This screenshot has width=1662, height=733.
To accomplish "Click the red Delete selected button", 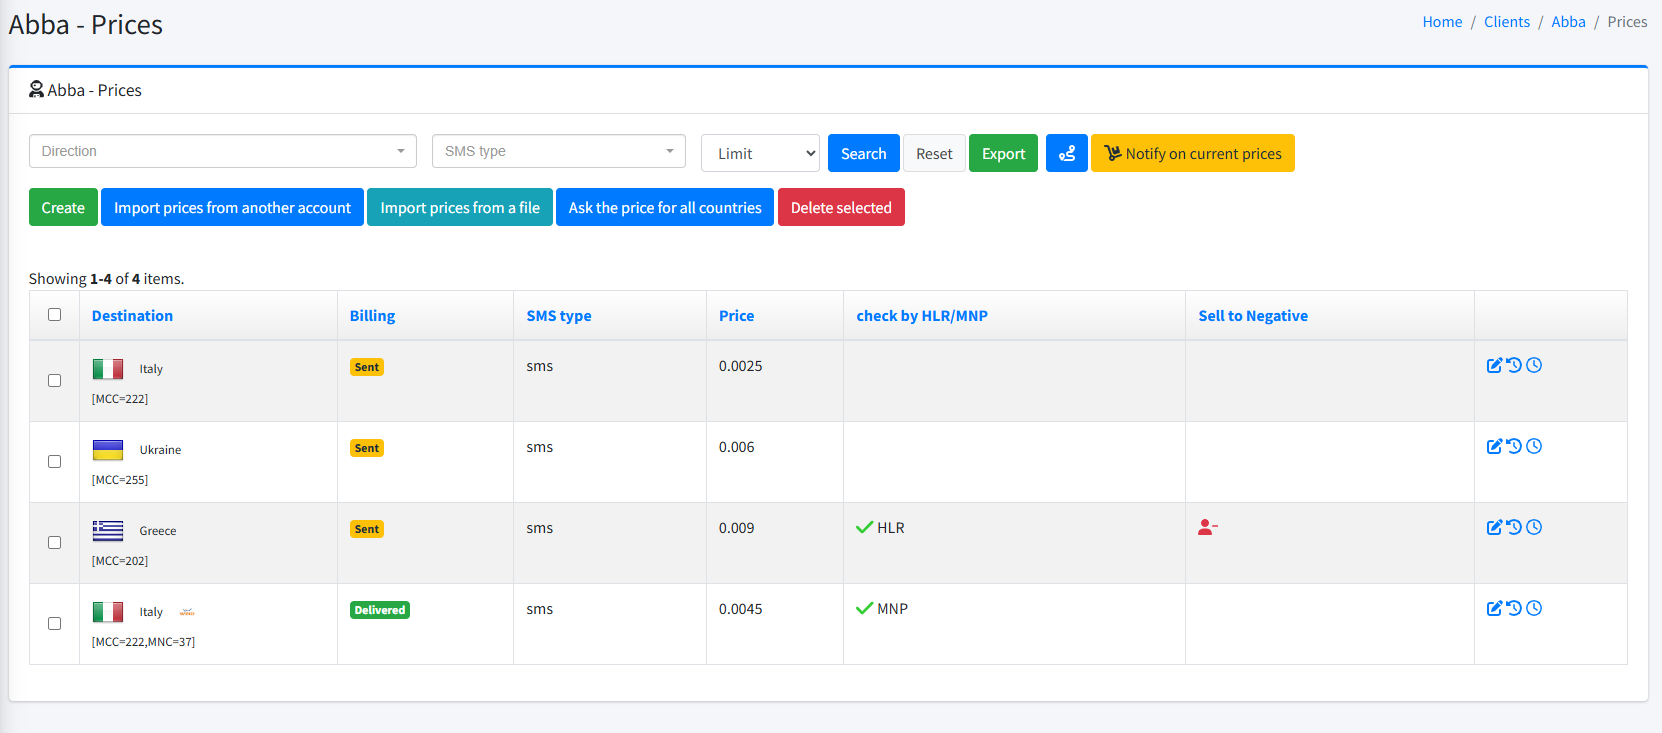I will click(841, 208).
